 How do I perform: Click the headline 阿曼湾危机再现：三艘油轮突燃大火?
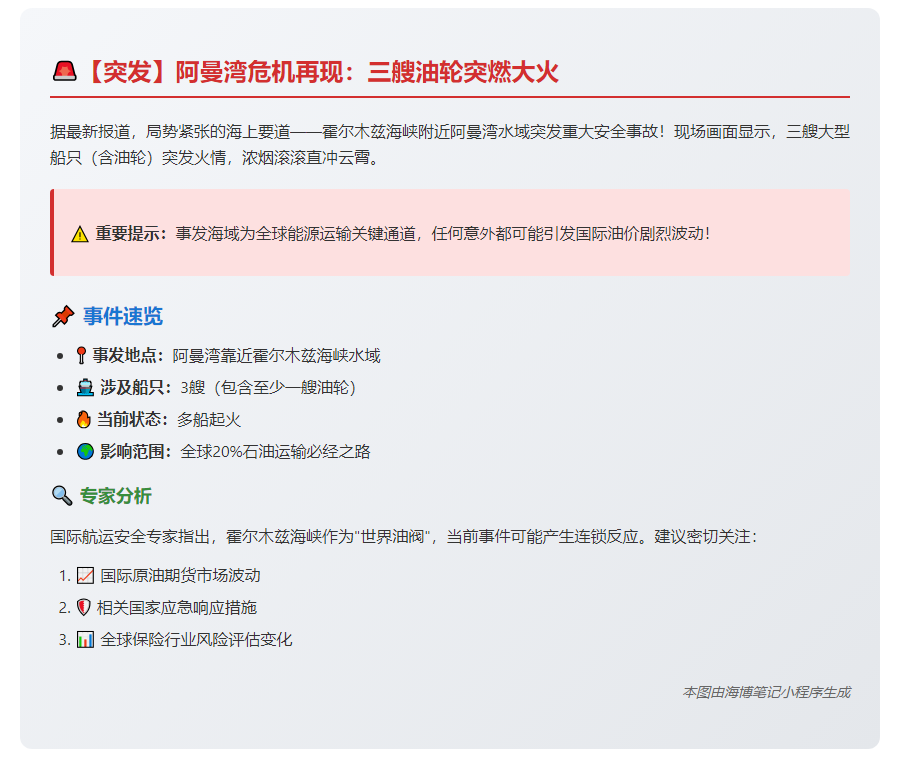[367, 72]
